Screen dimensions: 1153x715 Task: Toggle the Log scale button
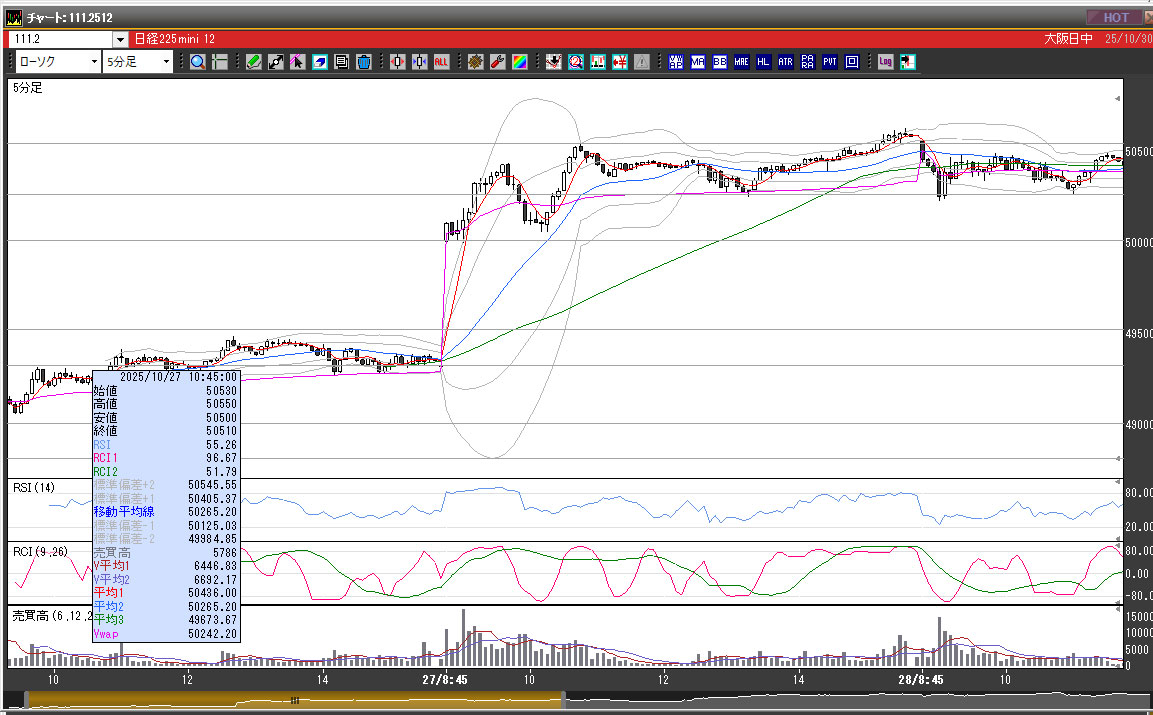pos(885,62)
